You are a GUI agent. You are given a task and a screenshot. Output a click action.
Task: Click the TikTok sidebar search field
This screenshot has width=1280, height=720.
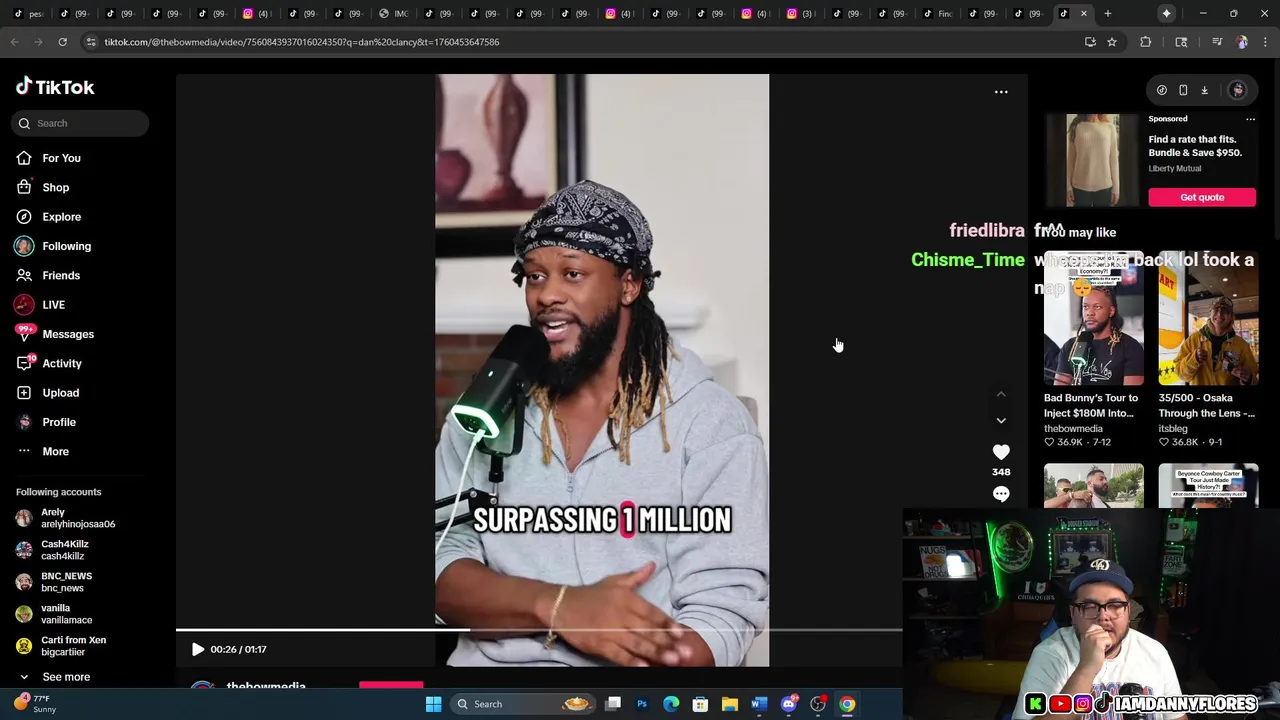[x=80, y=123]
